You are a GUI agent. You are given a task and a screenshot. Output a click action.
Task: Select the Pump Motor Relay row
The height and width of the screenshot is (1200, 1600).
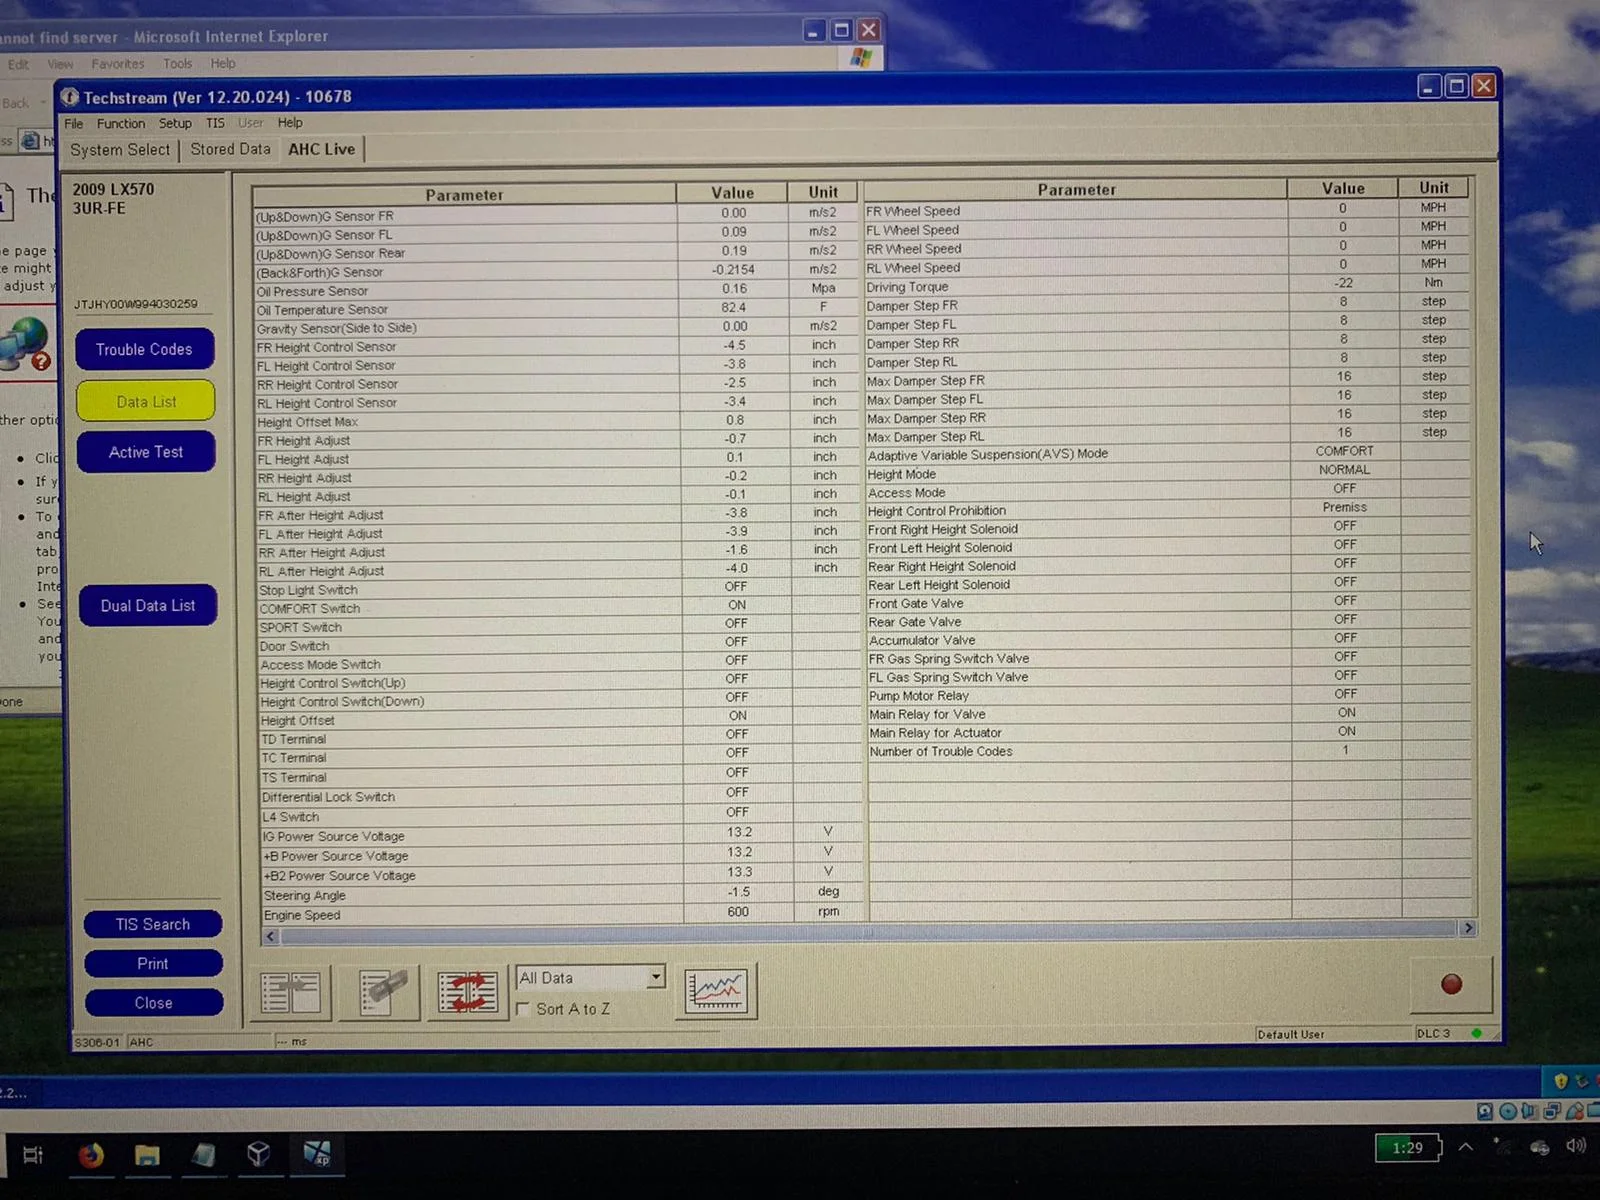pyautogui.click(x=1169, y=695)
